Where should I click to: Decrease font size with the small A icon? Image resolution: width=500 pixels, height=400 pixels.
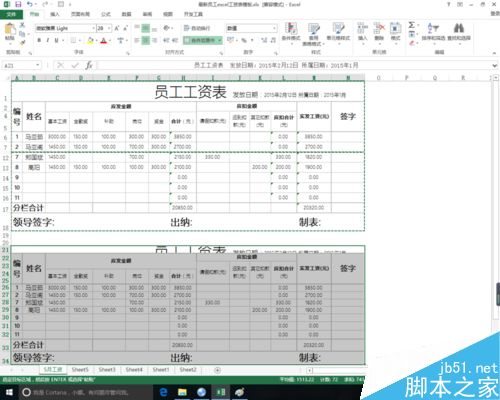(126, 28)
